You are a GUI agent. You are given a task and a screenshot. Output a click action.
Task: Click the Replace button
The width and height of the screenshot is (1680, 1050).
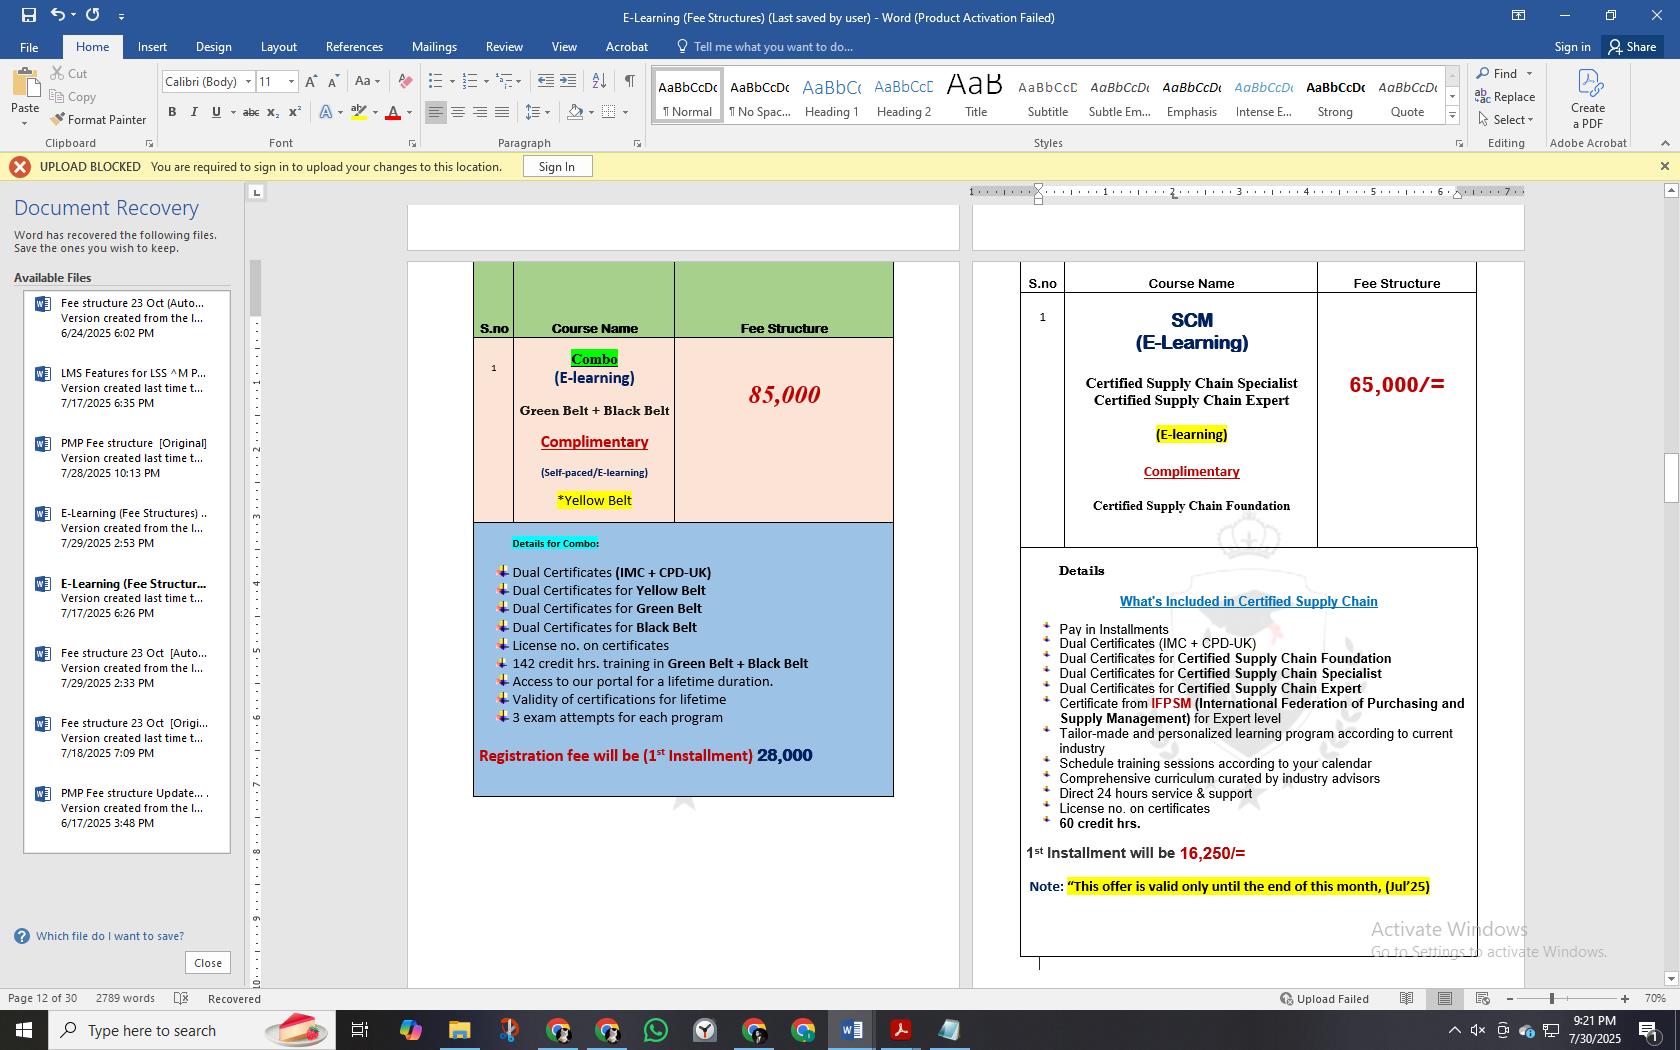(1506, 97)
